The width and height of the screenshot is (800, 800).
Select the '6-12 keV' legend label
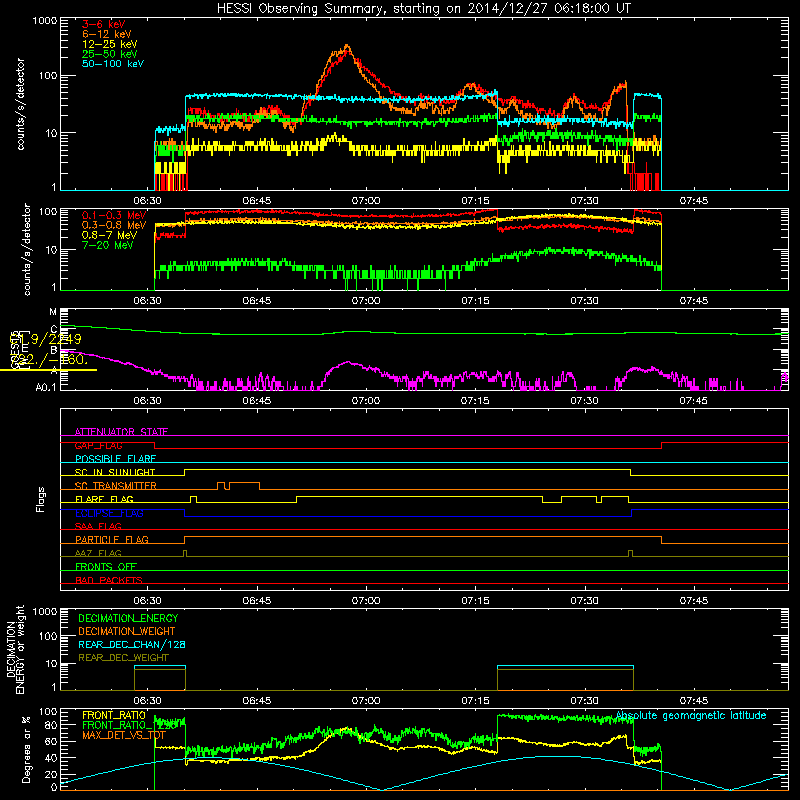107,34
